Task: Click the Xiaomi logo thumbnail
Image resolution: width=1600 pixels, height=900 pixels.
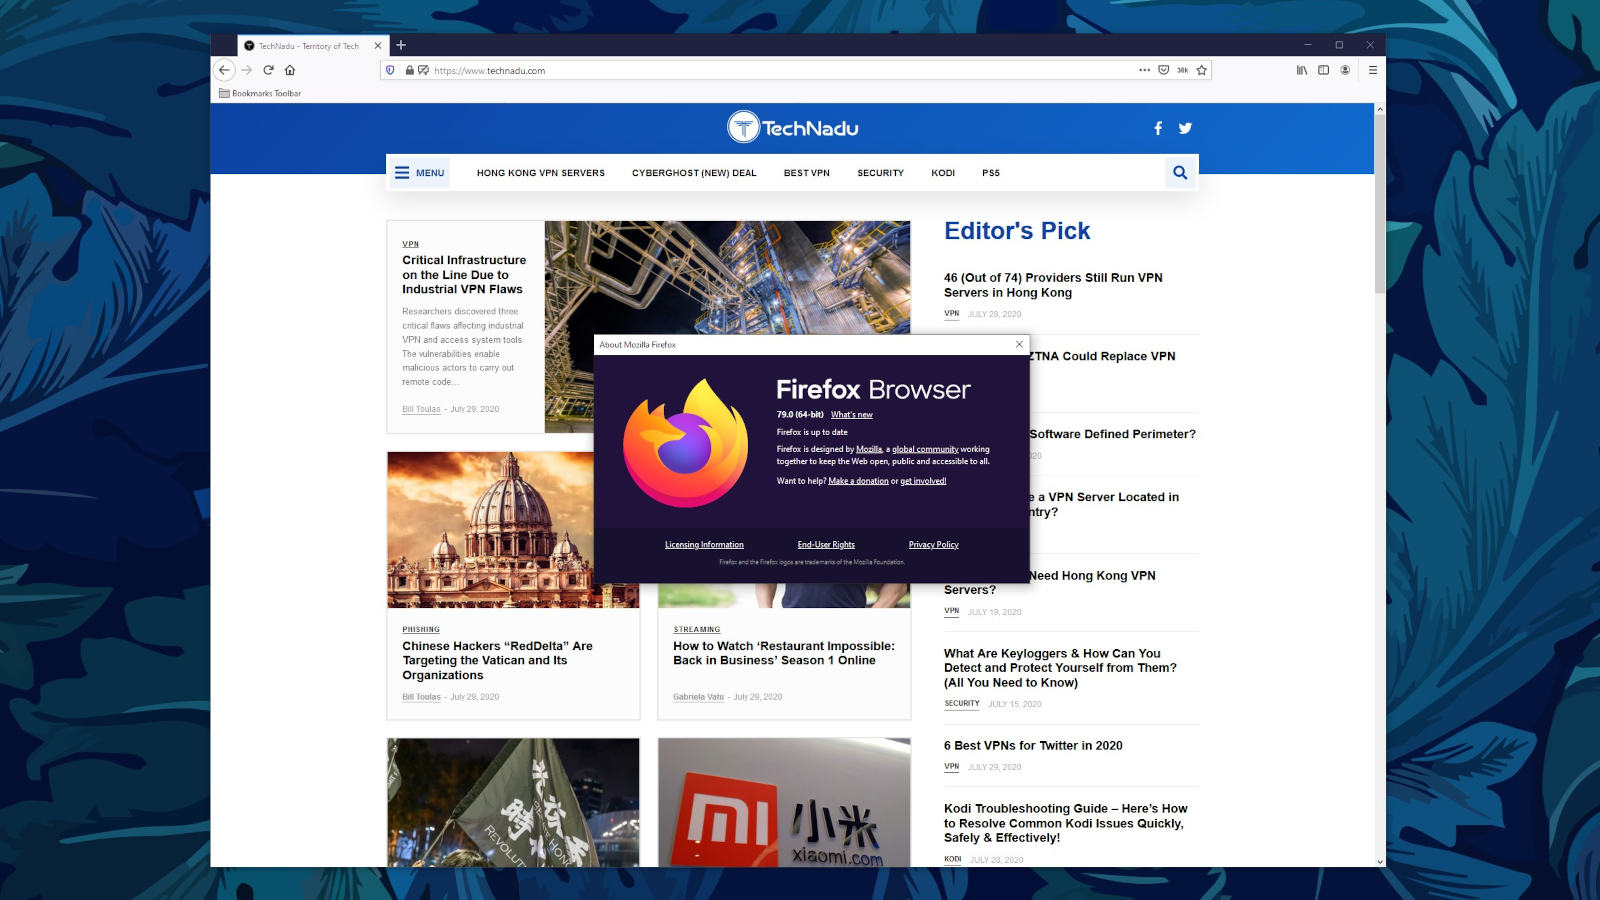Action: (x=784, y=802)
